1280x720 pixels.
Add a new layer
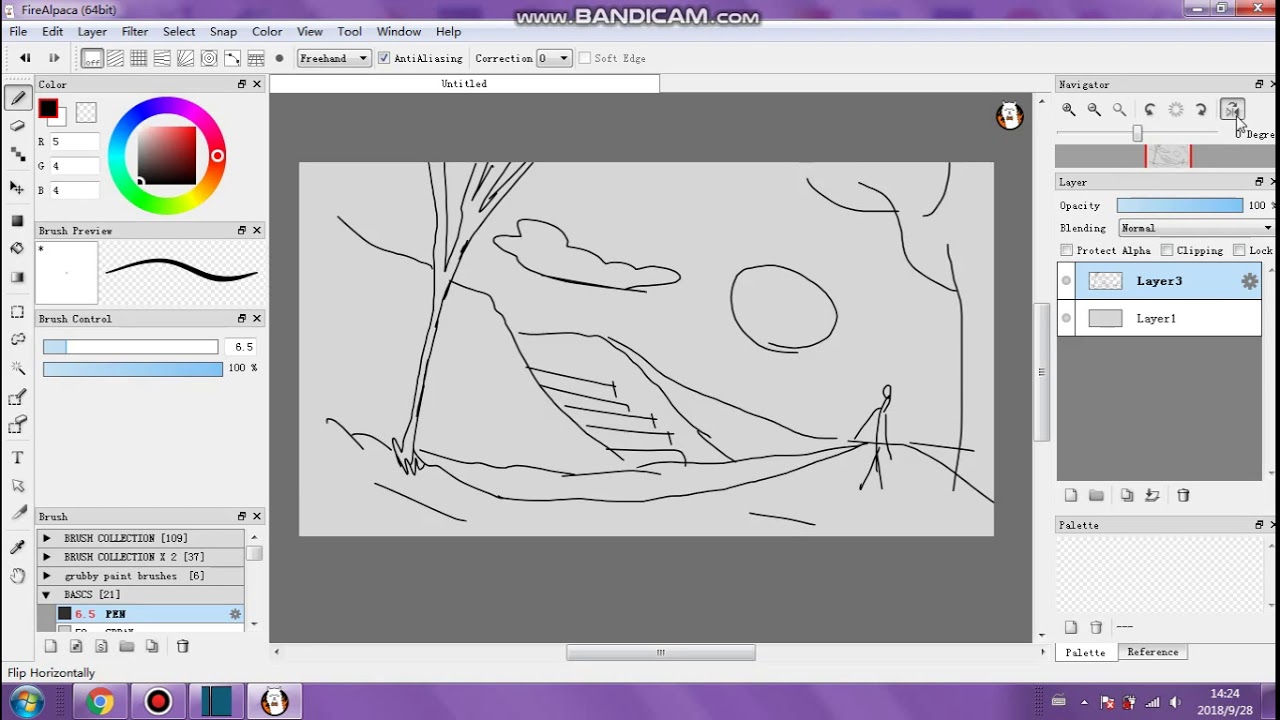[1071, 495]
